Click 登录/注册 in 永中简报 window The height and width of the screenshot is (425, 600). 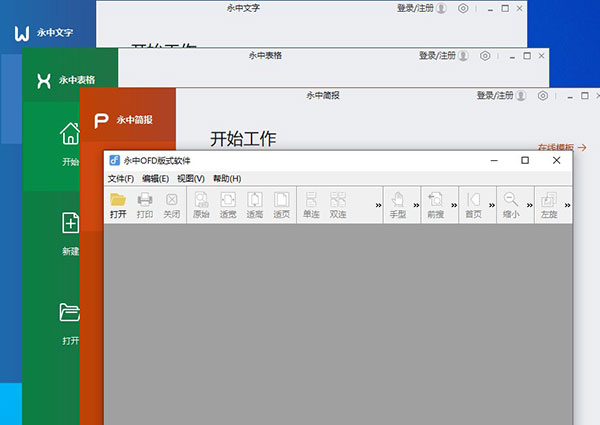[498, 96]
